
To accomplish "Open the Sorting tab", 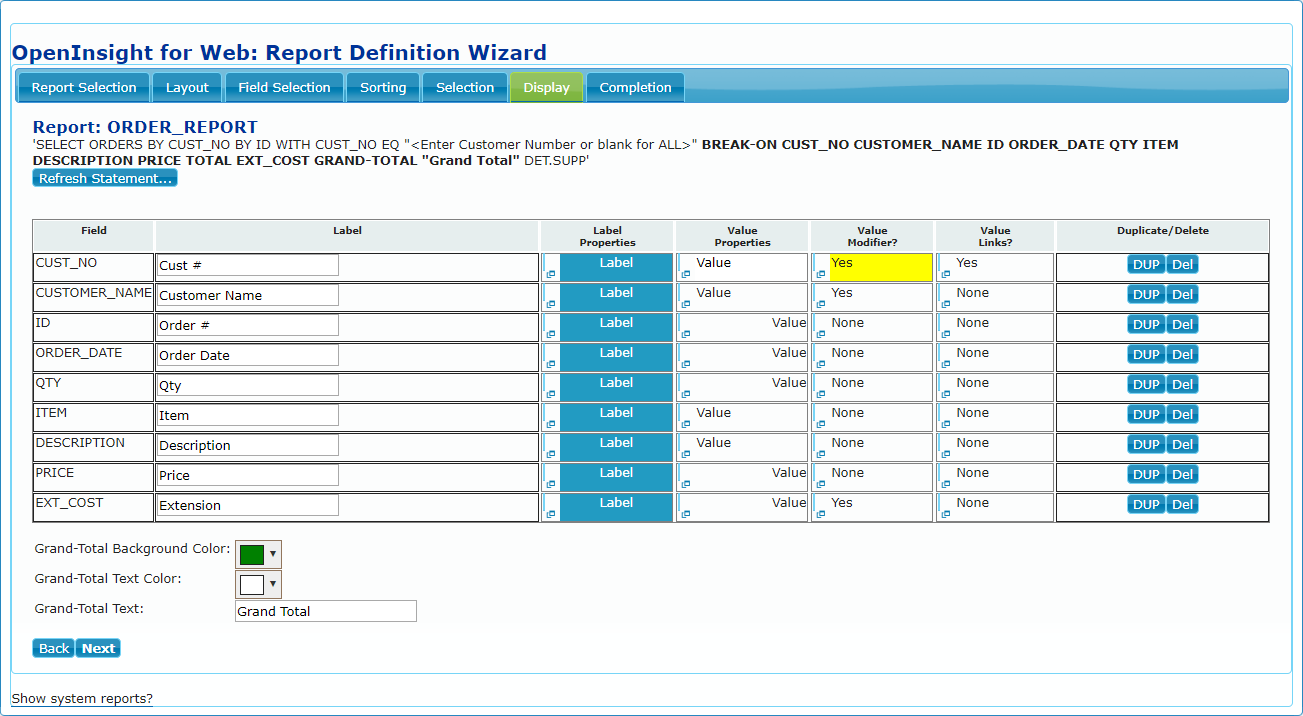I will click(x=383, y=87).
